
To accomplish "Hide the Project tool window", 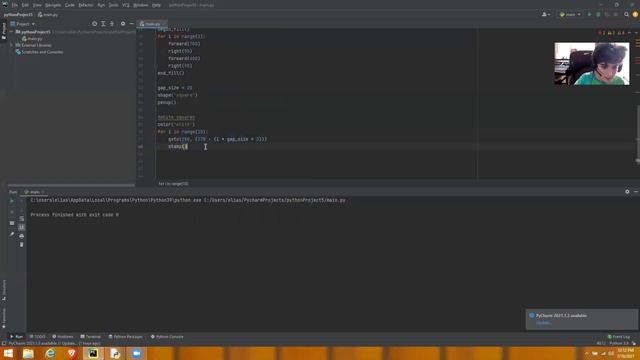I will [x=131, y=24].
